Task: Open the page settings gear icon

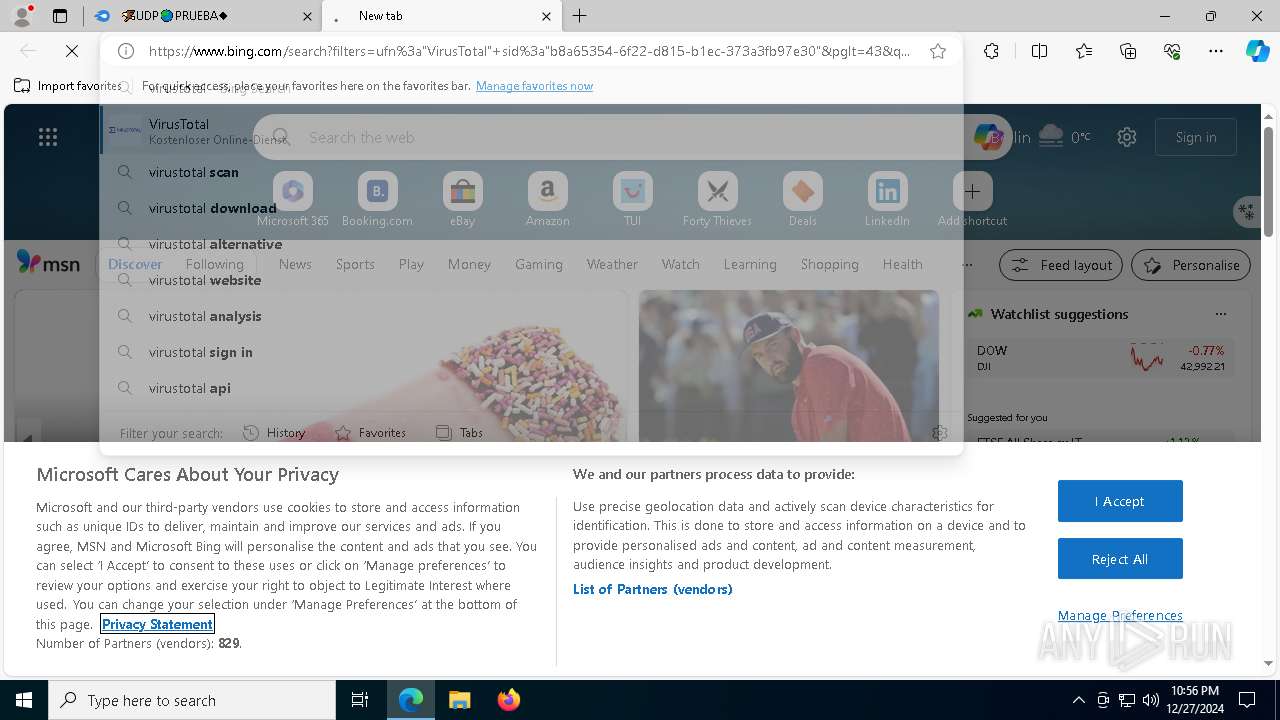Action: point(1127,137)
